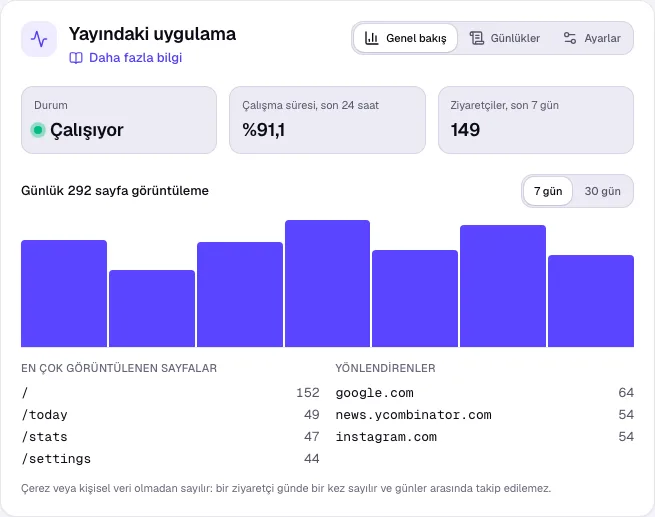Click the 149 visitors value
Screen dimensions: 655x517
coord(465,130)
